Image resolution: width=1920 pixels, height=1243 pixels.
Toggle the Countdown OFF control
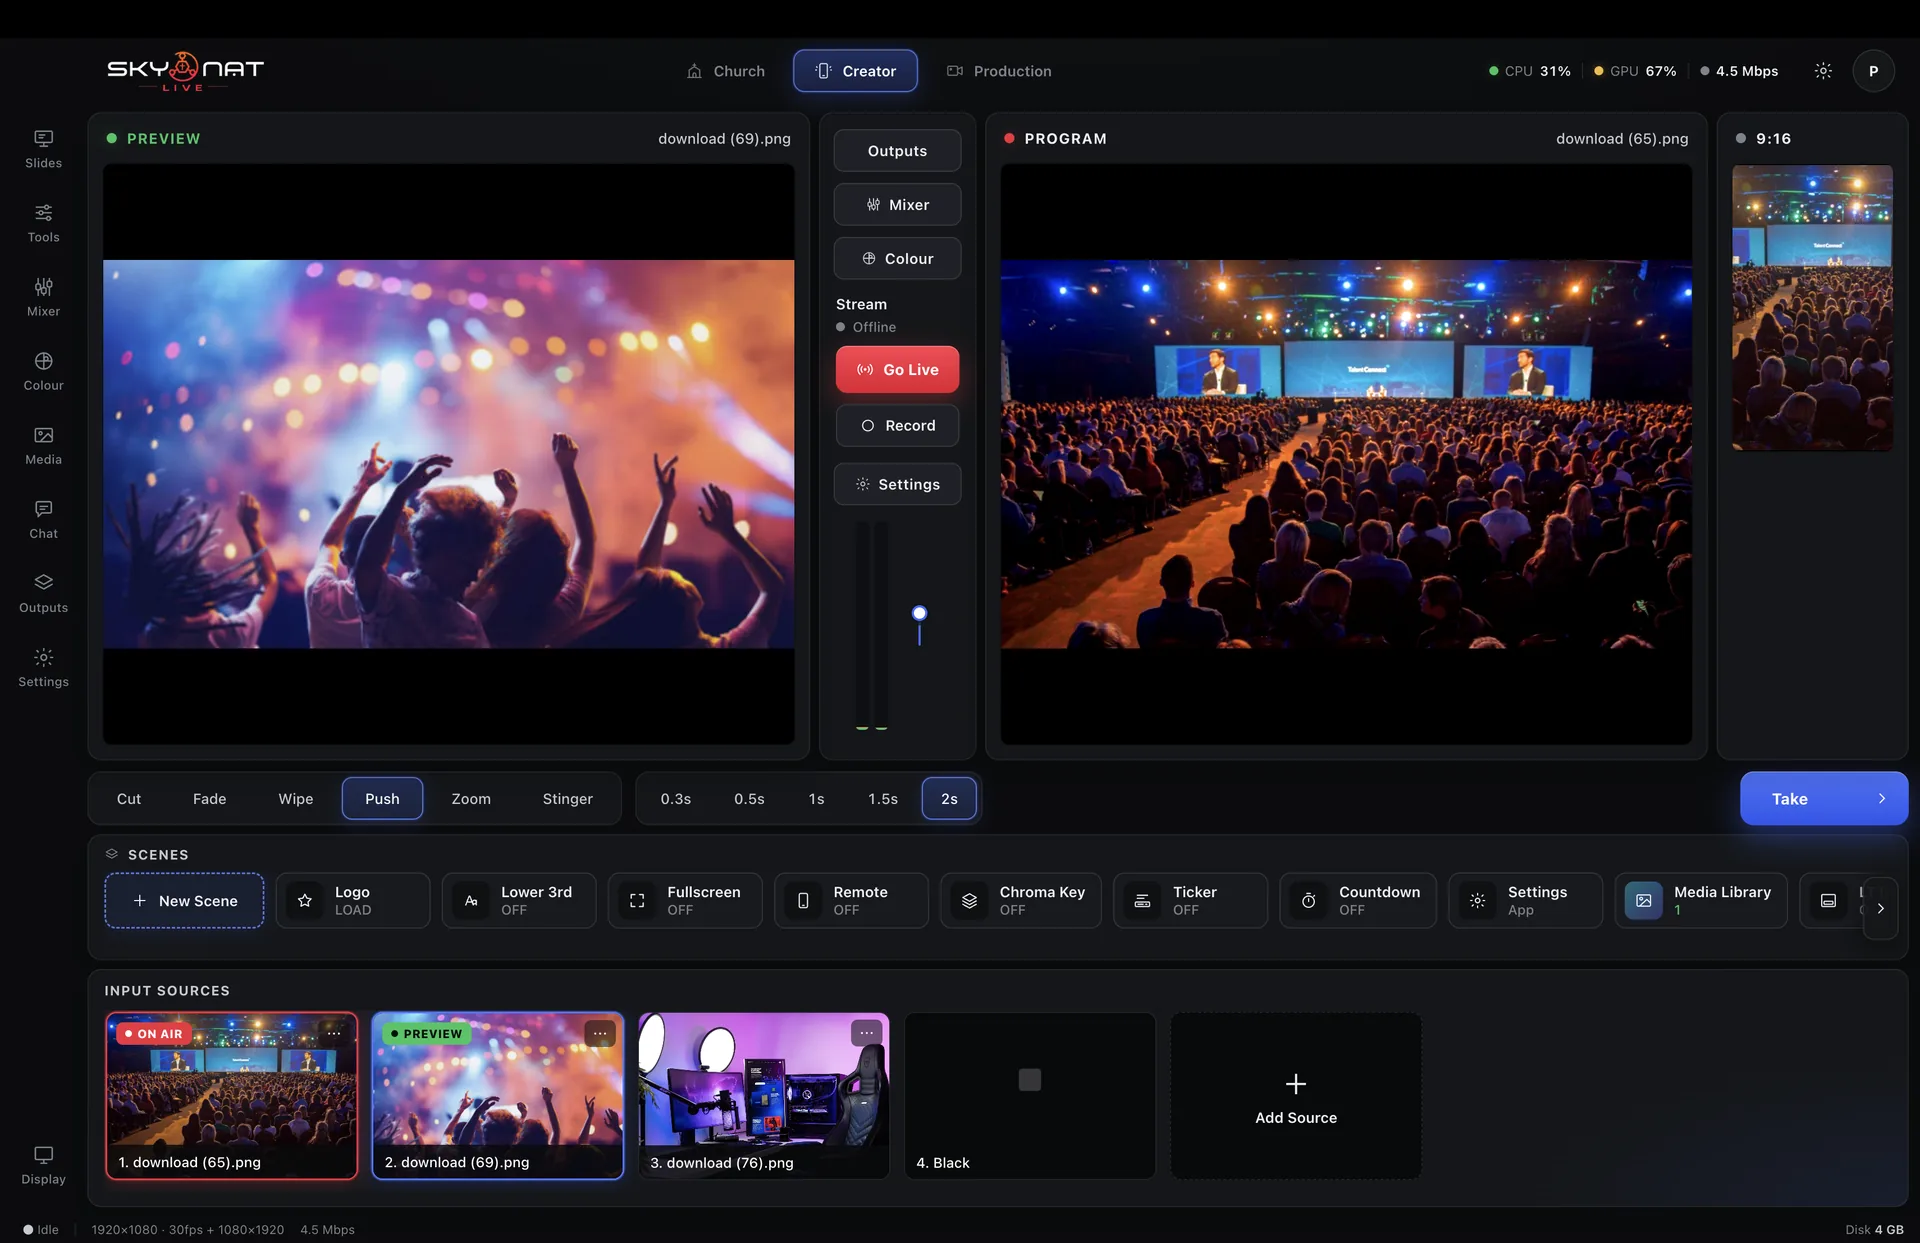1358,901
